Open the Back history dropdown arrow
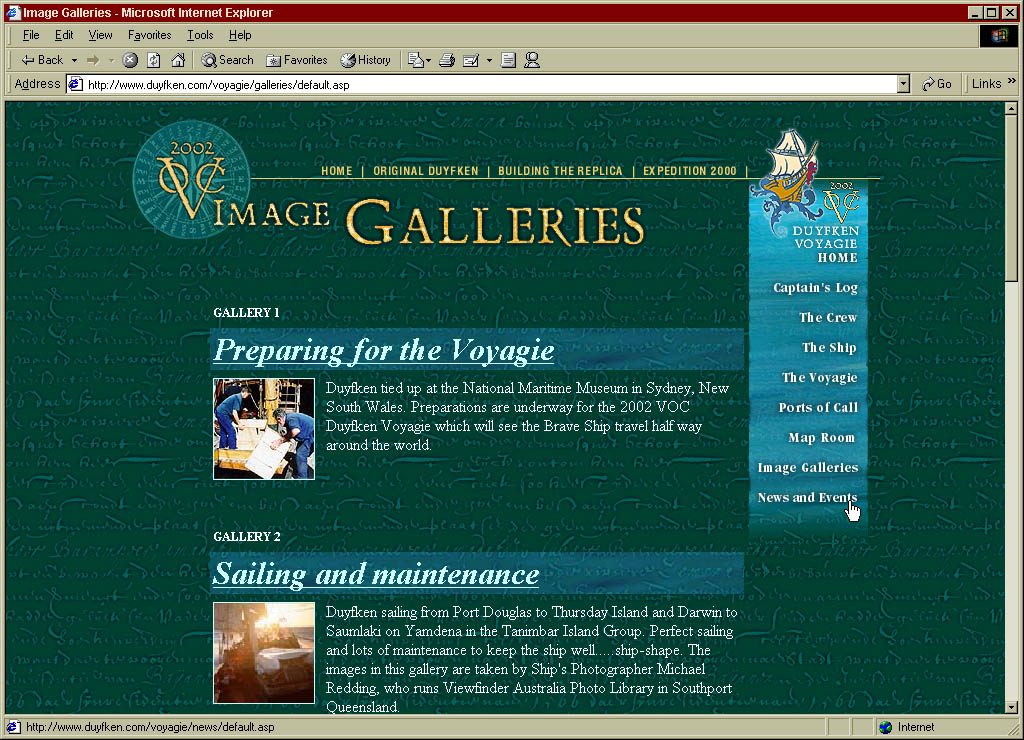Image resolution: width=1024 pixels, height=740 pixels. 74,60
